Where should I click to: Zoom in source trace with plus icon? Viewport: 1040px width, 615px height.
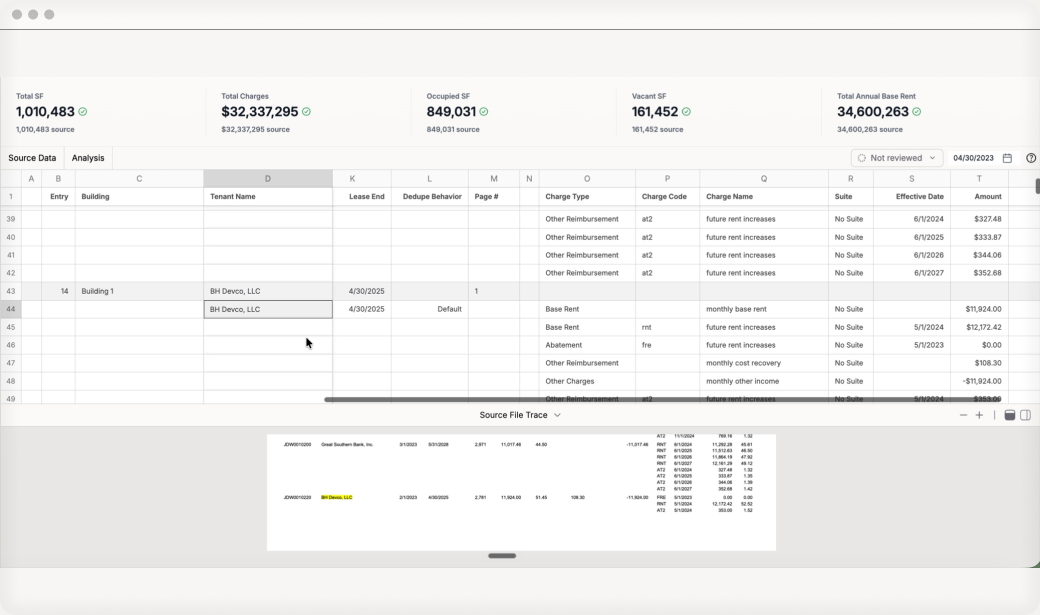979,415
